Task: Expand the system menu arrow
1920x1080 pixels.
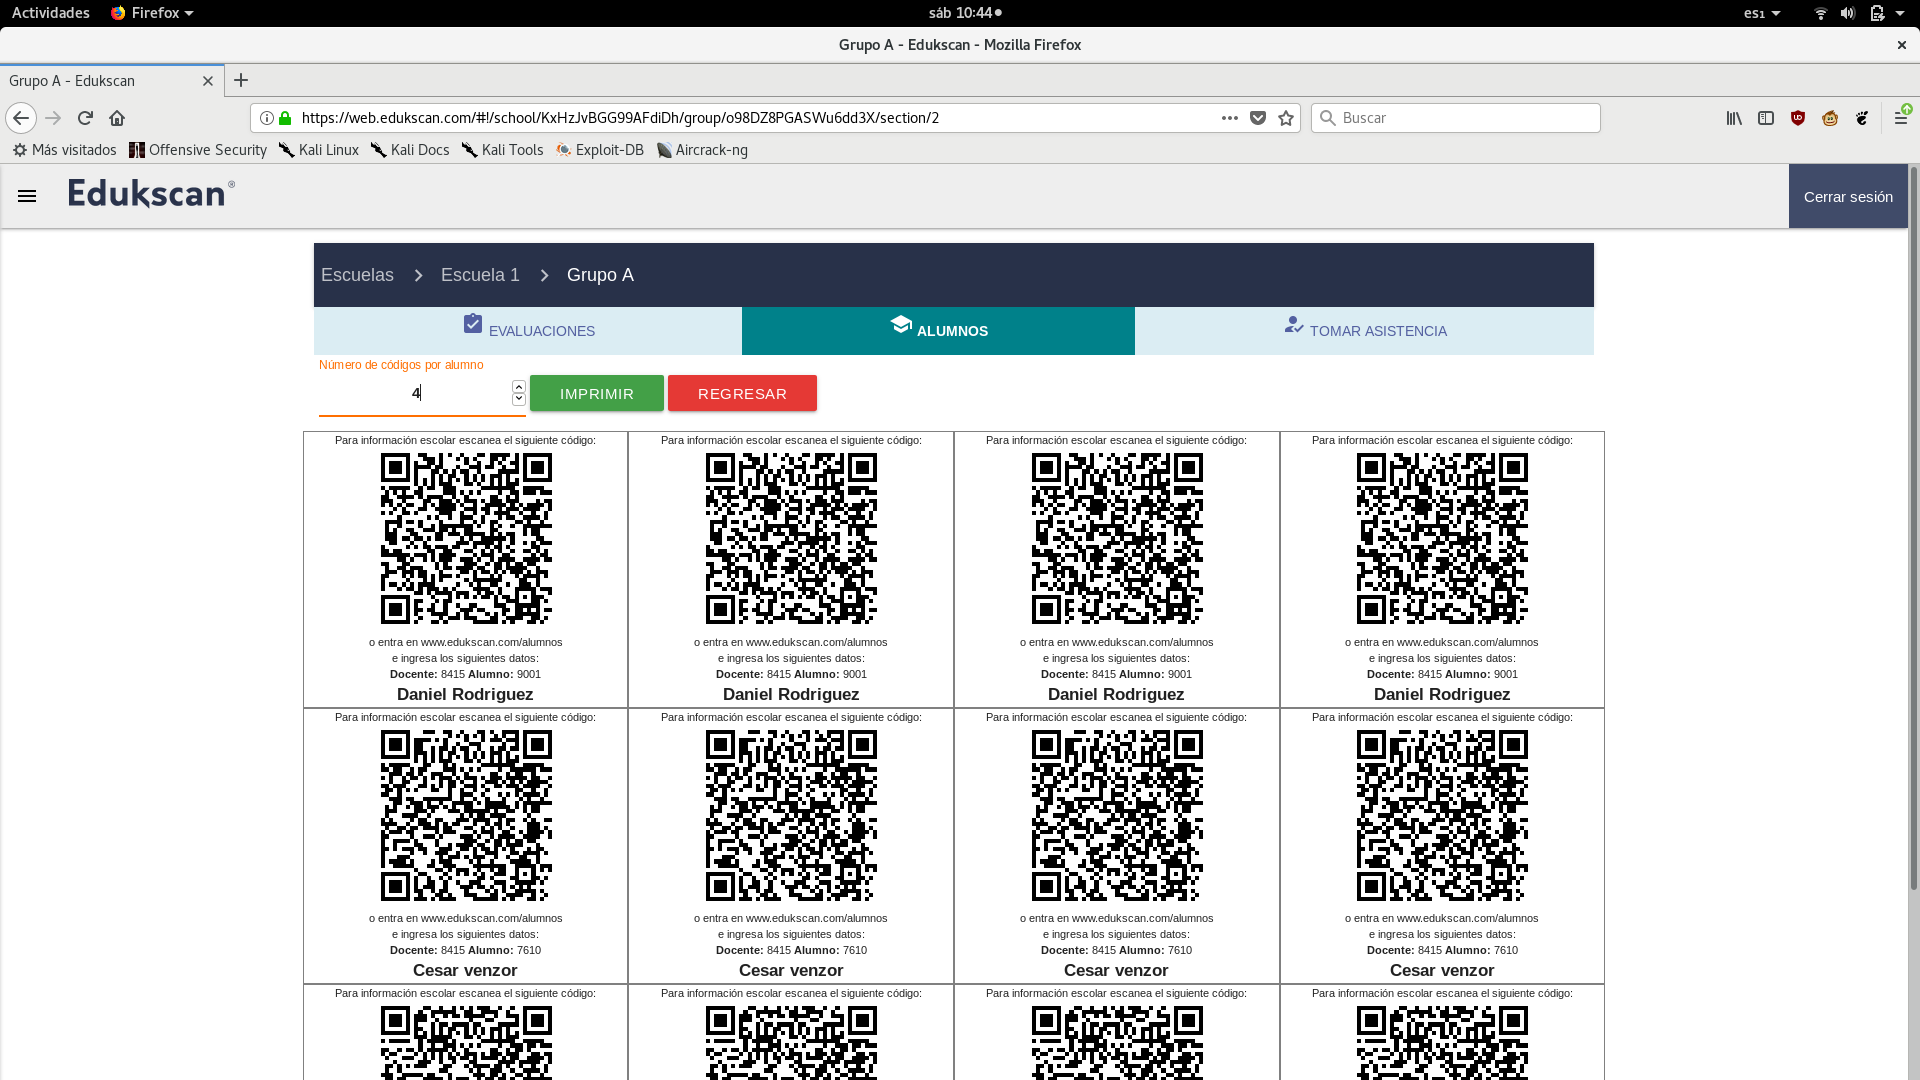Action: click(x=1900, y=13)
